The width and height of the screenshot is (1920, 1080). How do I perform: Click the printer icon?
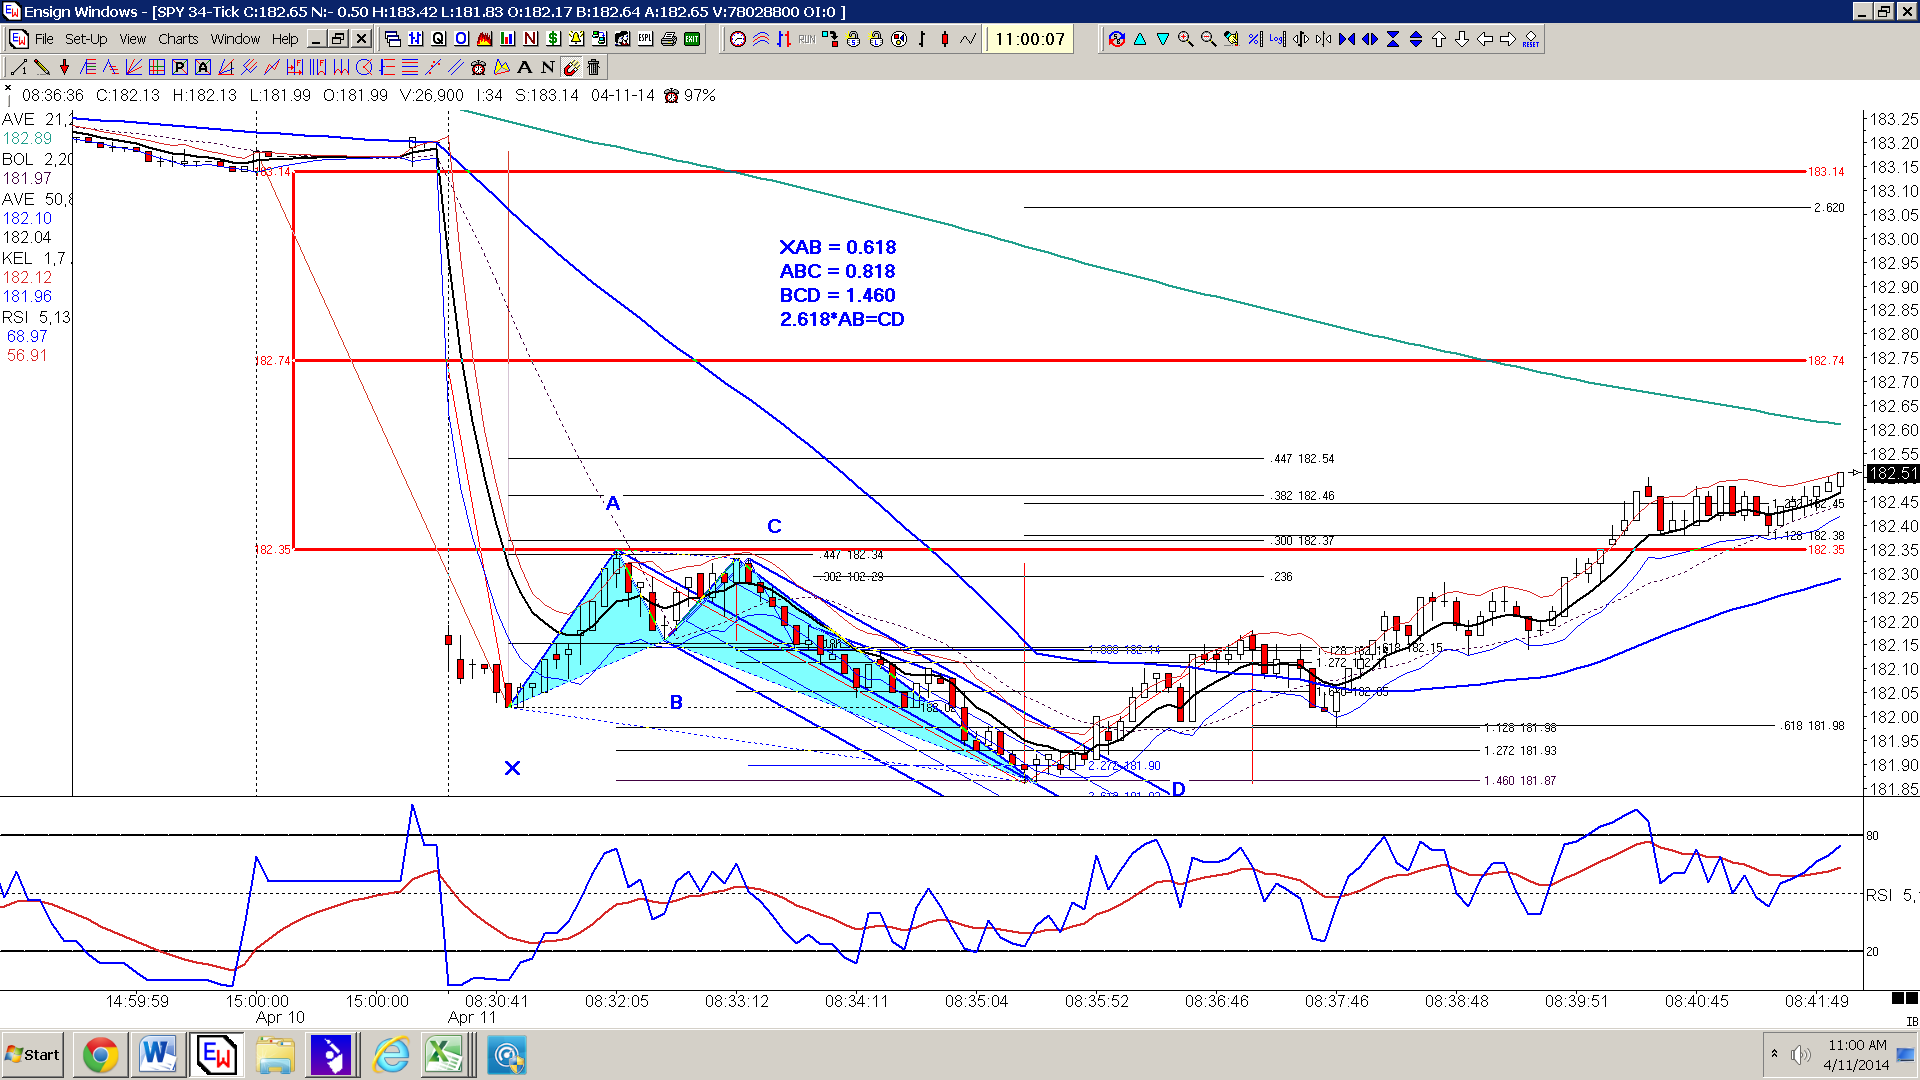tap(669, 39)
